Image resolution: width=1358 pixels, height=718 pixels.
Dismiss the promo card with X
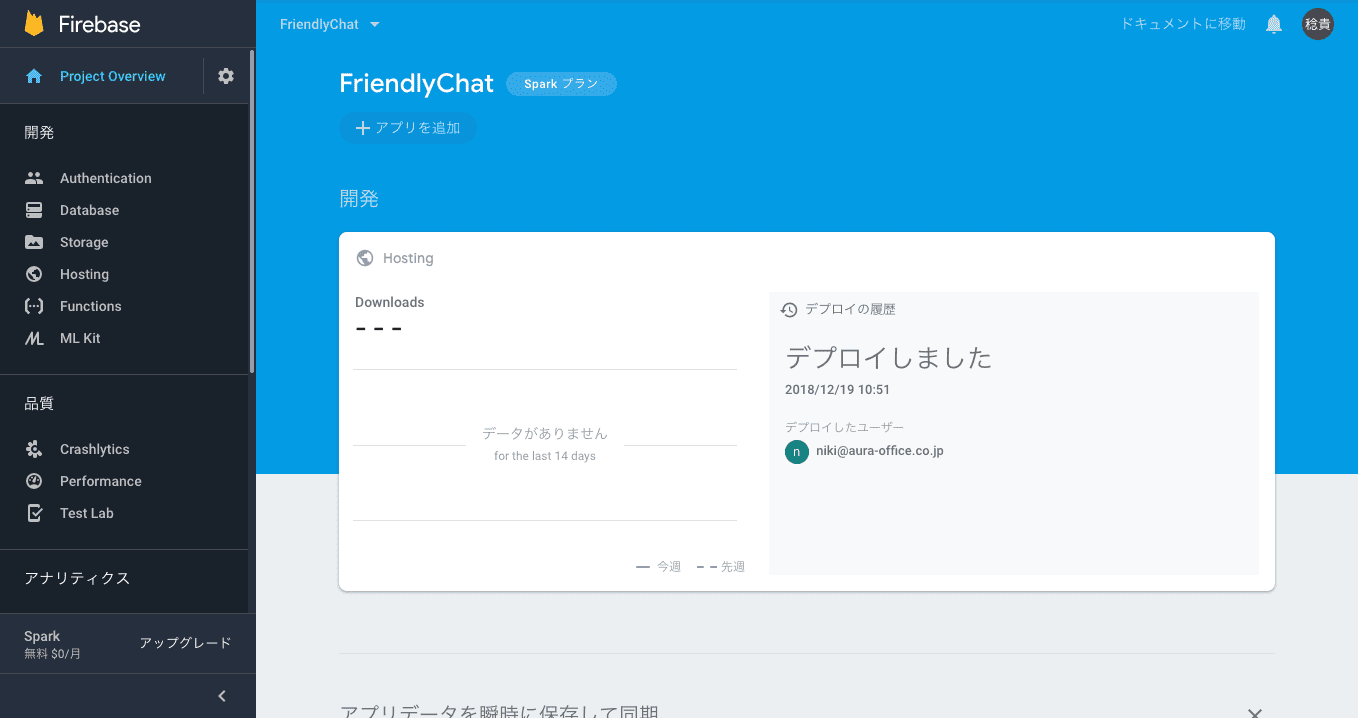(x=1254, y=711)
